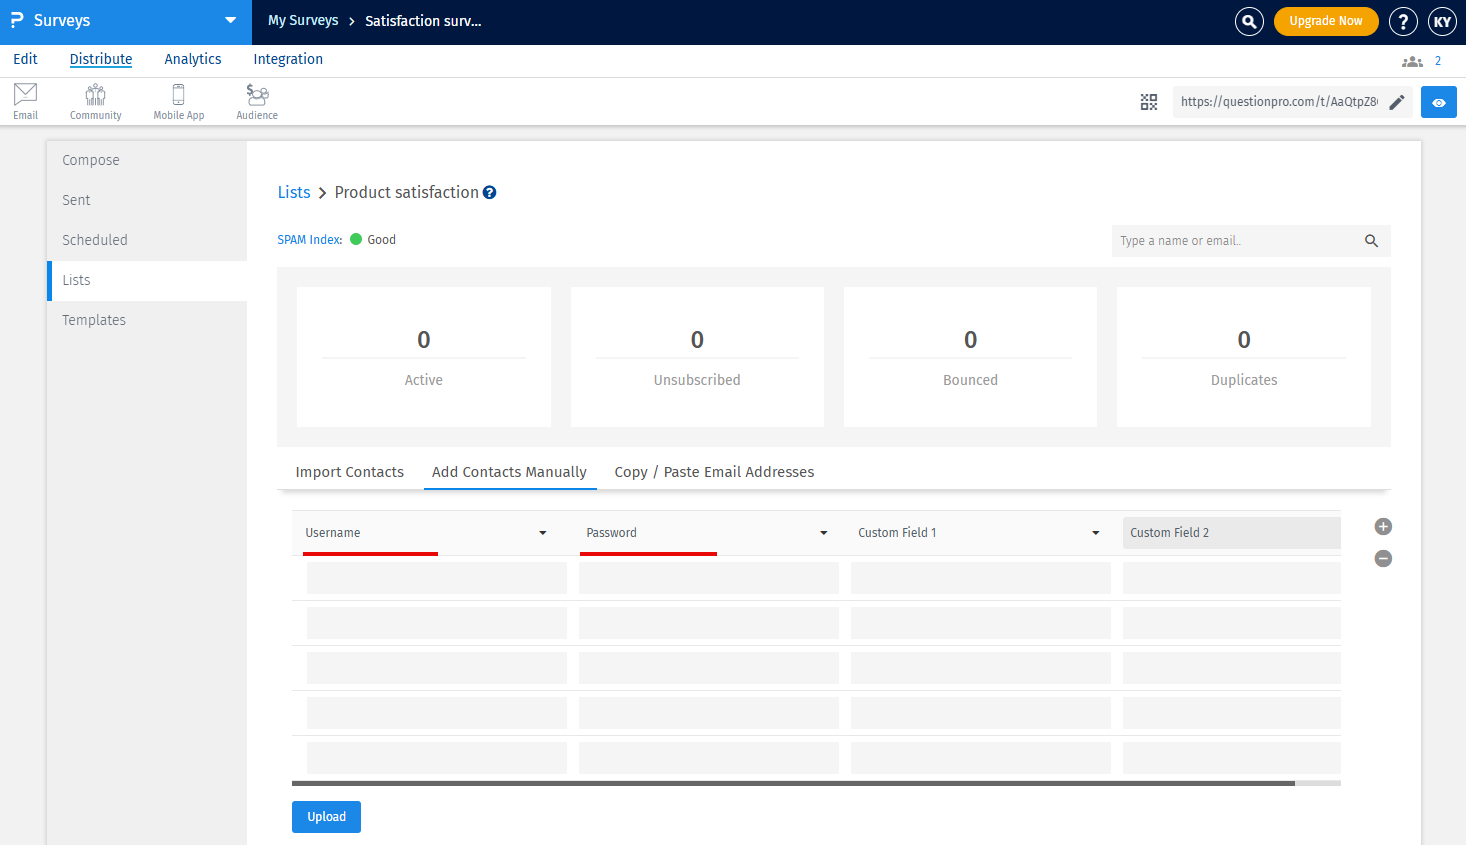Image resolution: width=1466 pixels, height=845 pixels.
Task: Expand the Surveys product dropdown
Action: pyautogui.click(x=231, y=21)
